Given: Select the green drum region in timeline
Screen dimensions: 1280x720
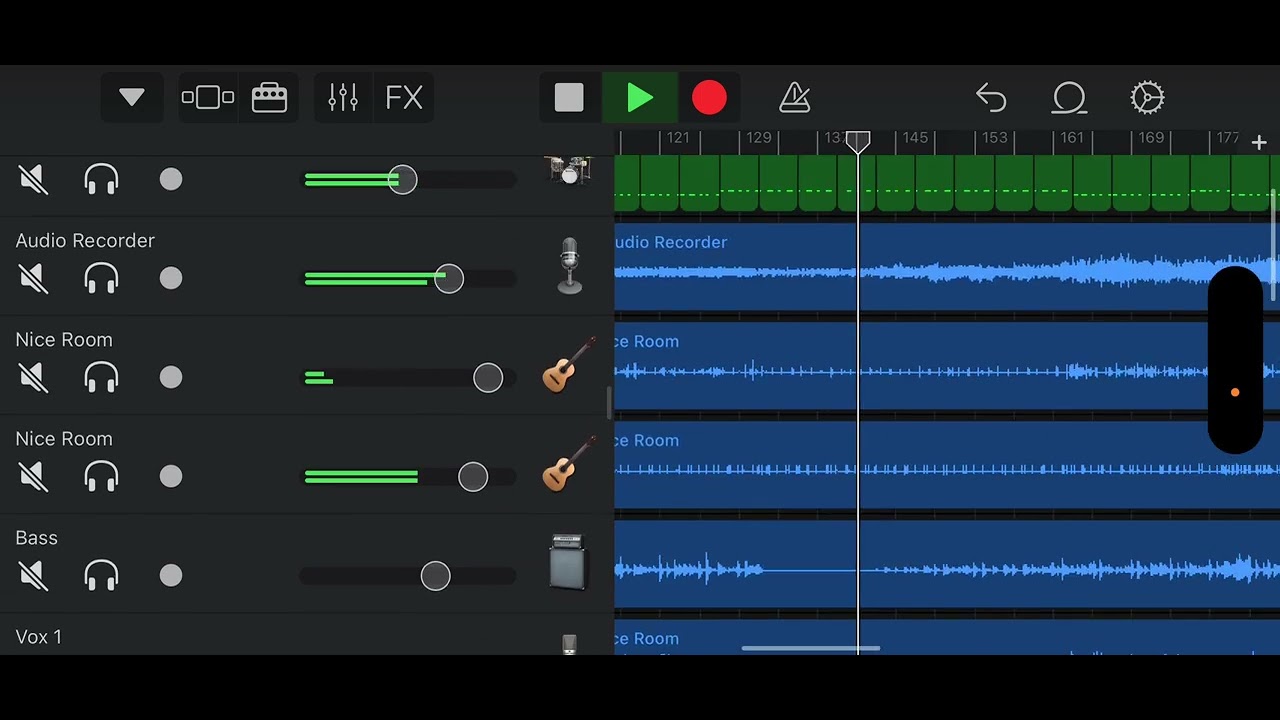Looking at the screenshot, I should 947,184.
